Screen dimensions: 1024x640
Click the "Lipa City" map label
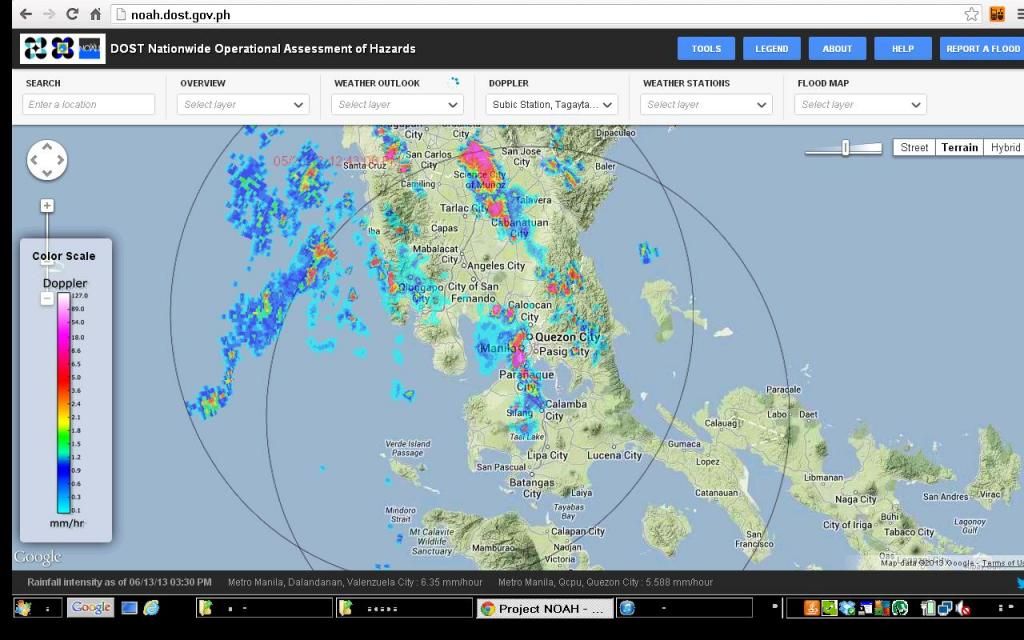pos(547,455)
